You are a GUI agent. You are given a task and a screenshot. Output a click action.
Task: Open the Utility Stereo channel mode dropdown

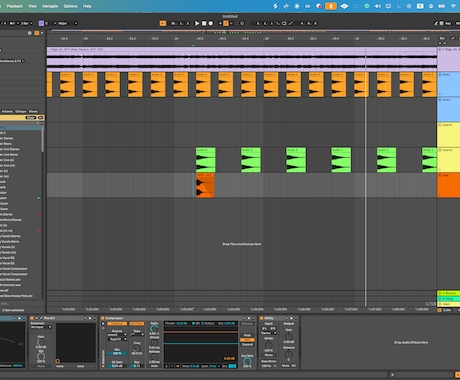coord(268,333)
